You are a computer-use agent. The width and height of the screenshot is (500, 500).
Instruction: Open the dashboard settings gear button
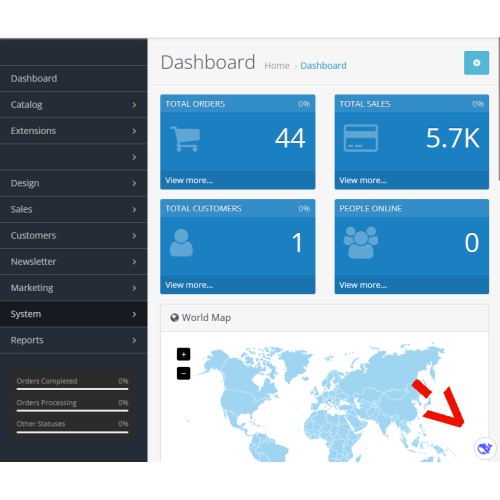coord(476,63)
